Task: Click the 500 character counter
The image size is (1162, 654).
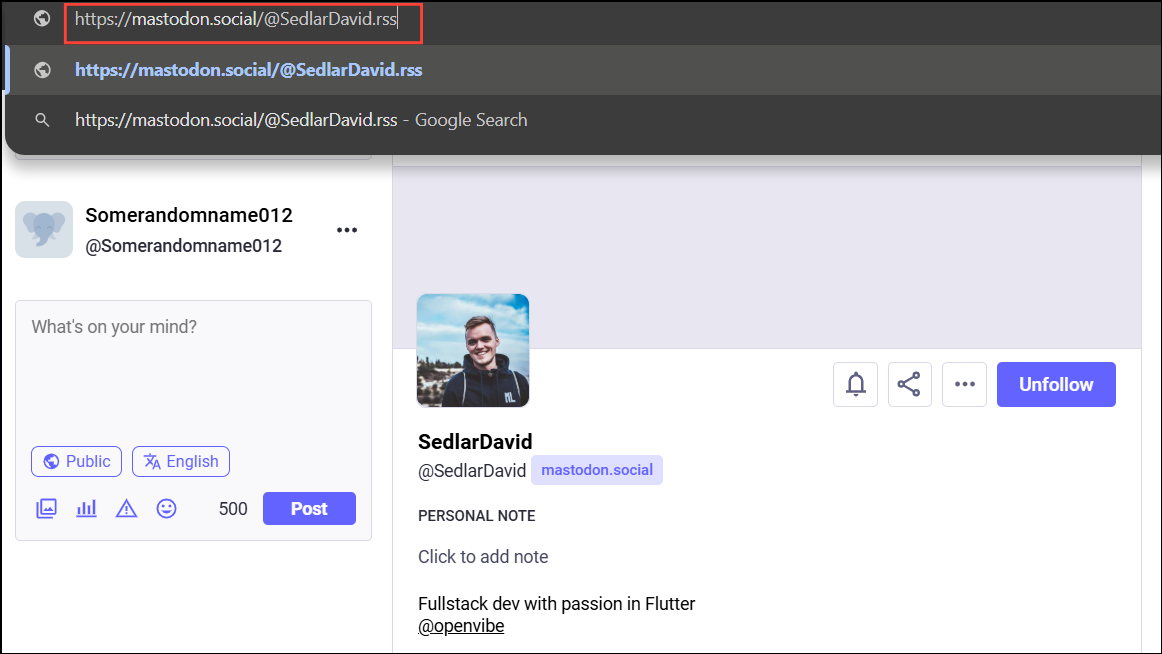Action: click(x=233, y=509)
